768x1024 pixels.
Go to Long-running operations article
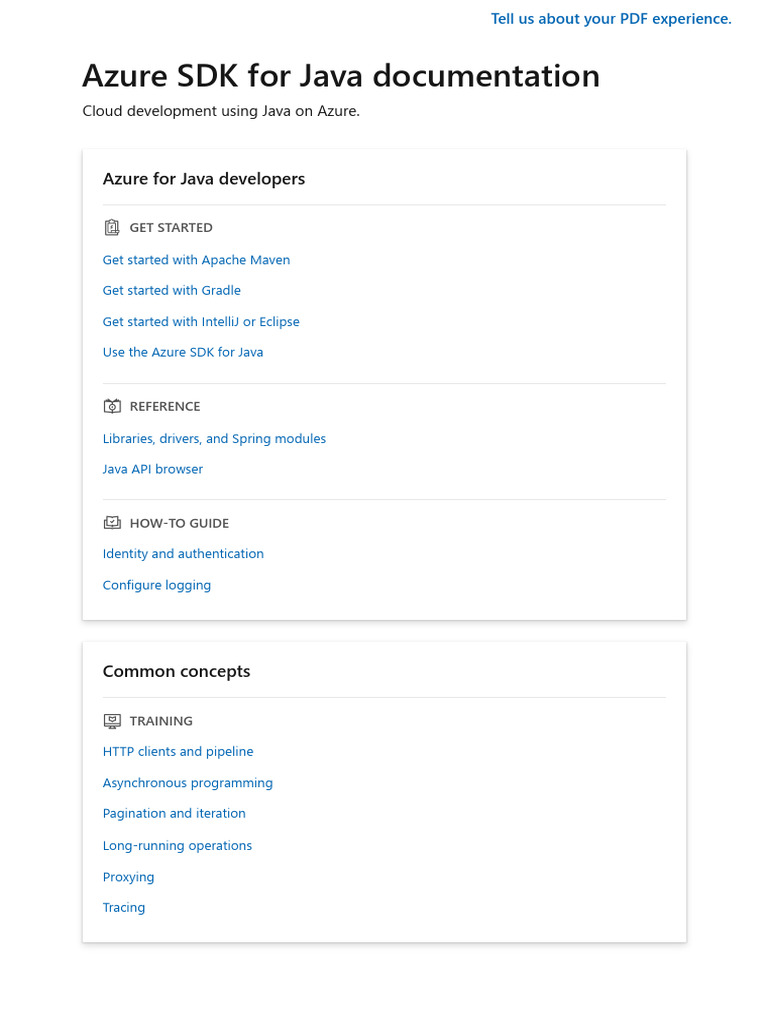pos(177,846)
